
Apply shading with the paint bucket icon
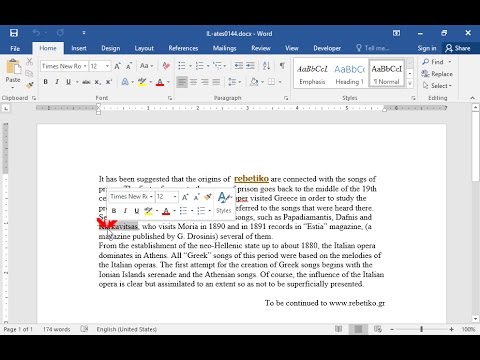[x=254, y=82]
